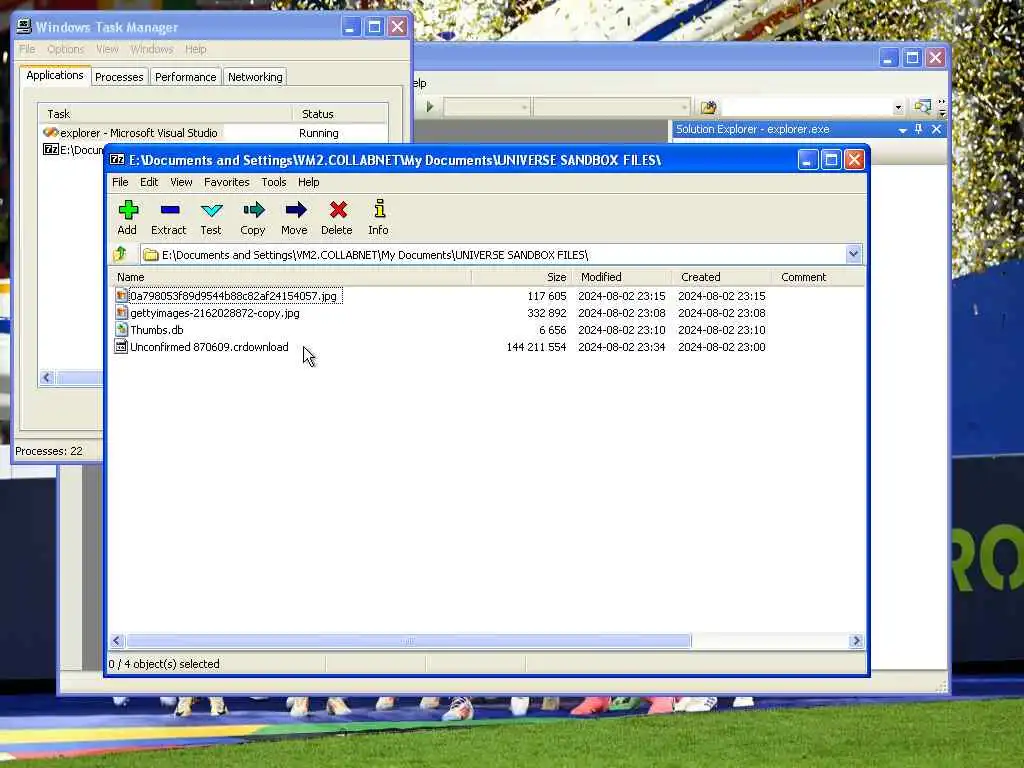1024x768 pixels.
Task: Click the Visual Studio find in files icon
Action: point(709,106)
